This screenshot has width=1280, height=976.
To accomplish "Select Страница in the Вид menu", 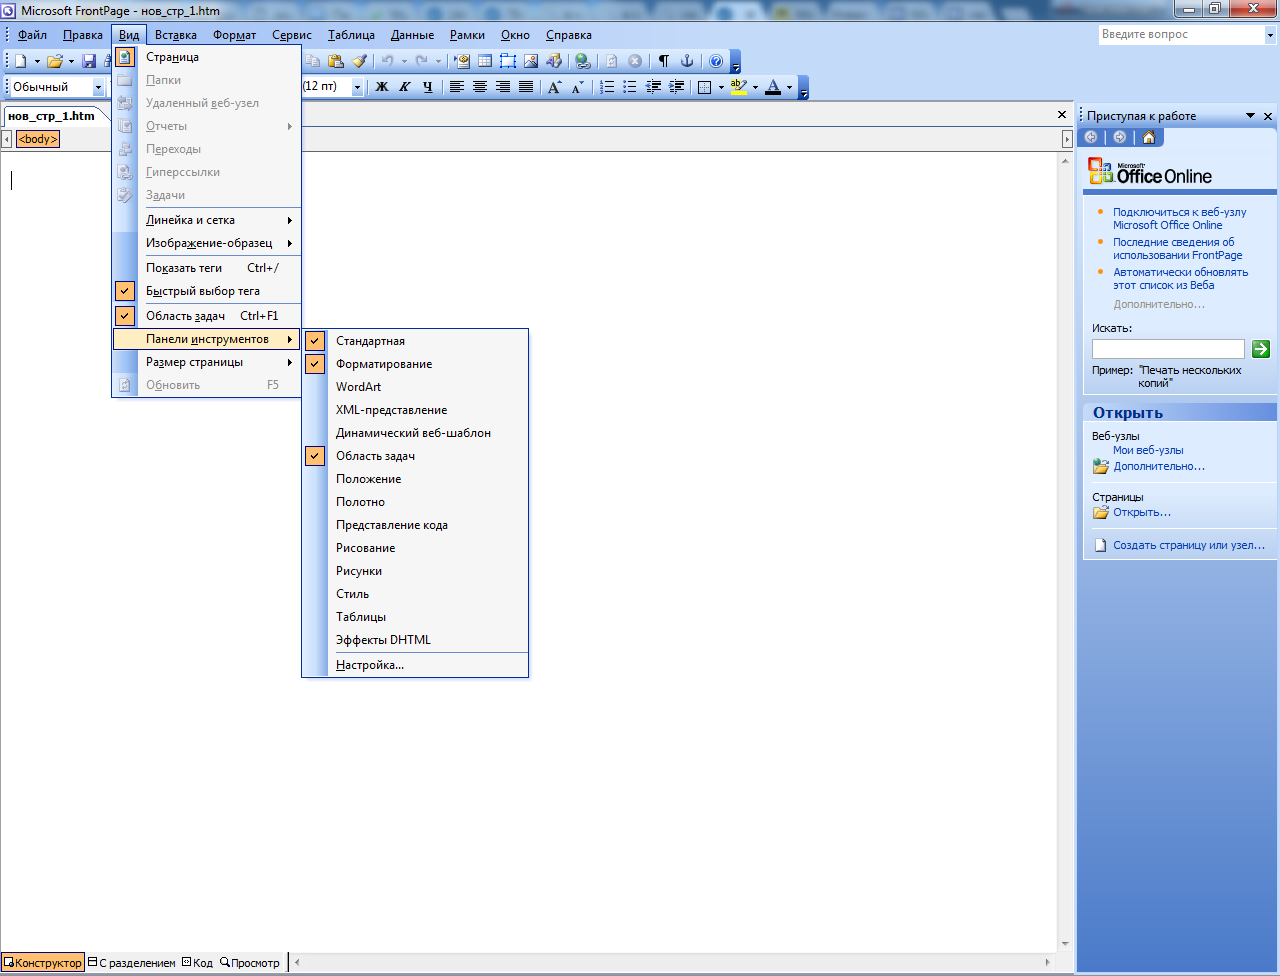I will 206,57.
